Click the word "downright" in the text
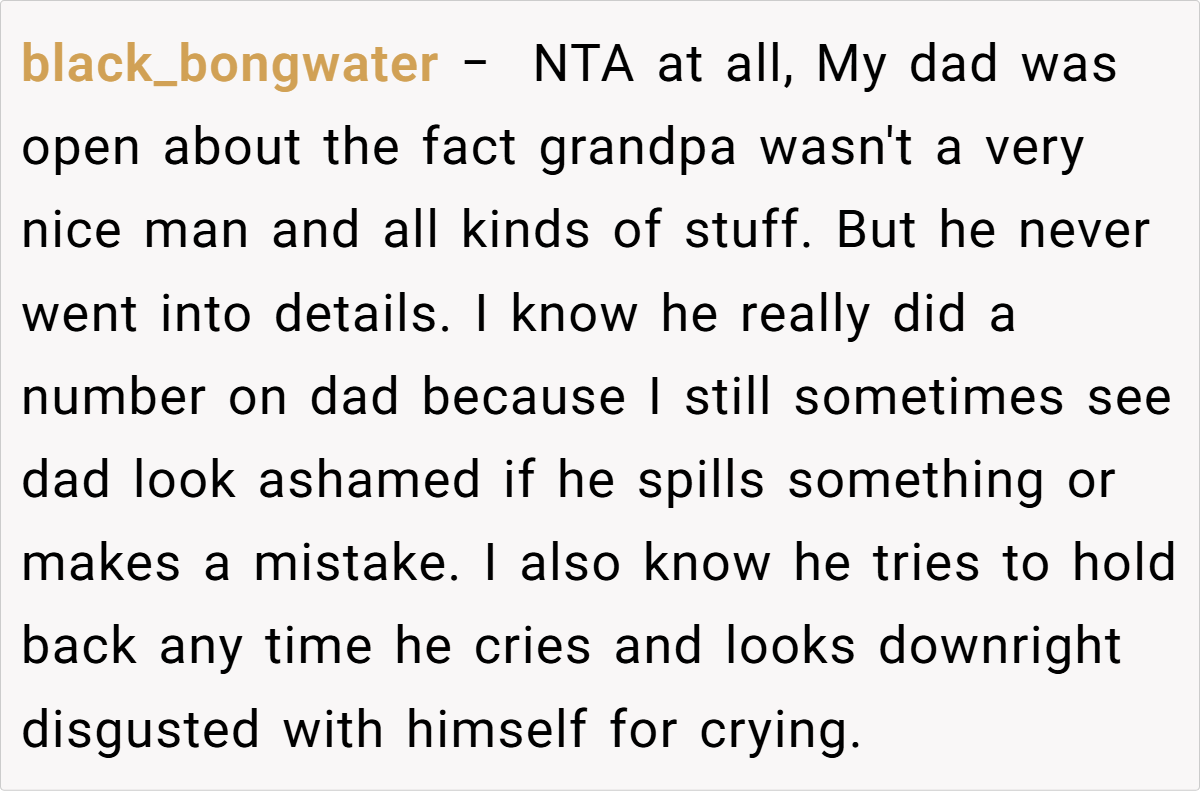Viewport: 1200px width, 791px height. (1000, 647)
